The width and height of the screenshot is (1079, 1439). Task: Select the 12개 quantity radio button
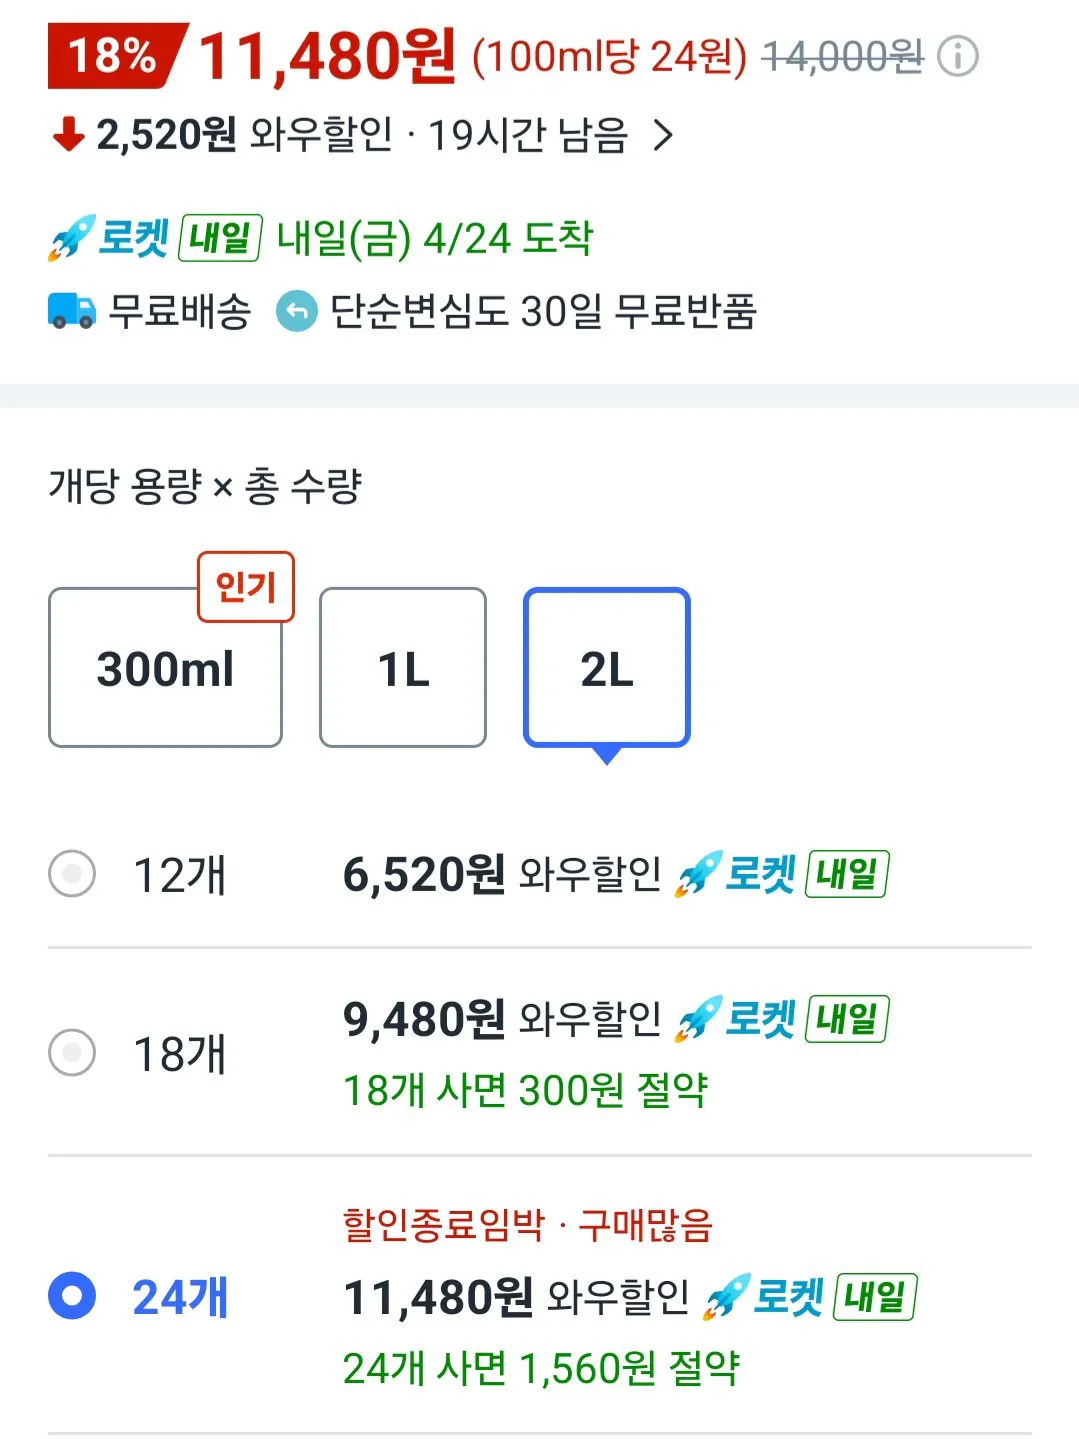pyautogui.click(x=72, y=874)
